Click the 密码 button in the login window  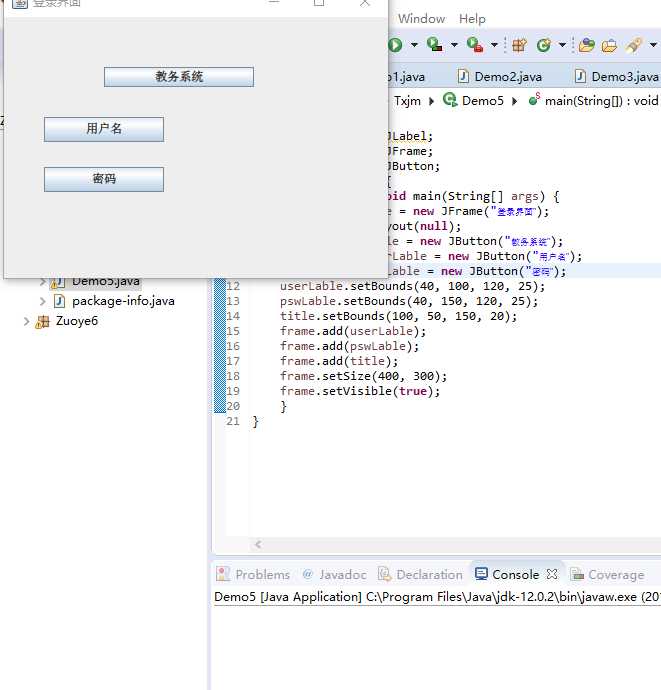(104, 179)
